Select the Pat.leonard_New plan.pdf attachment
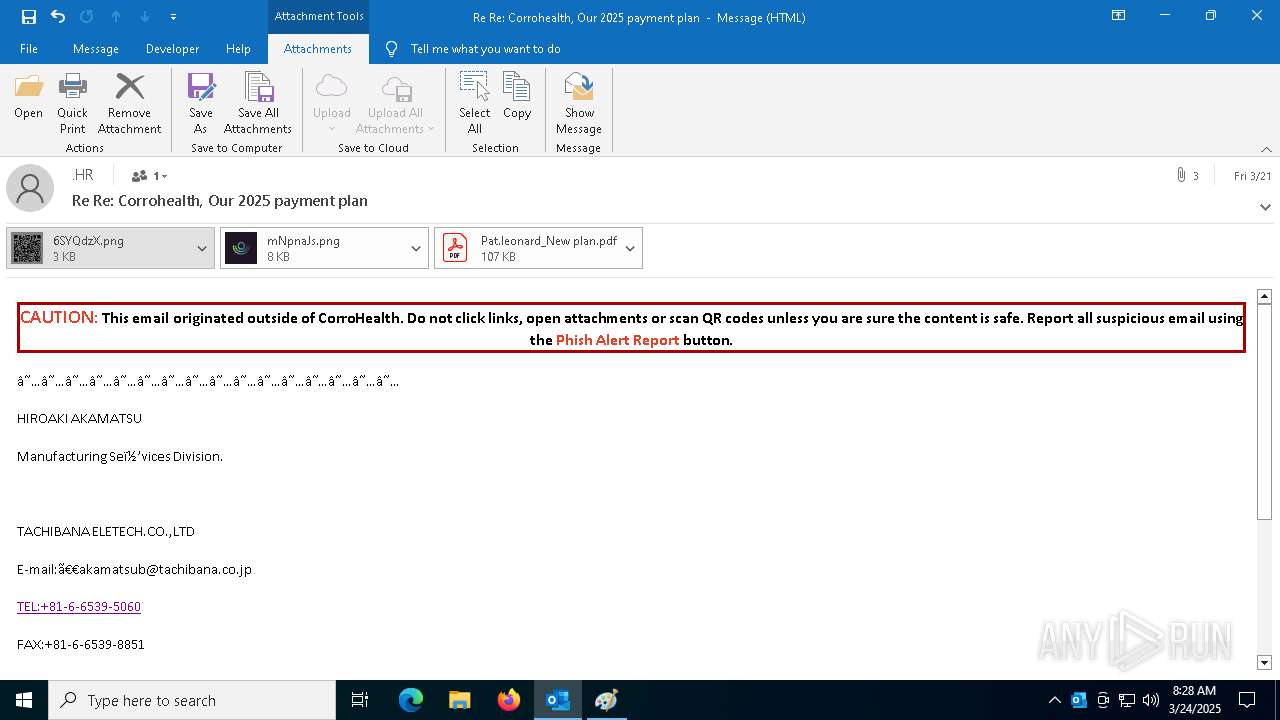The width and height of the screenshot is (1280, 720). (527, 248)
